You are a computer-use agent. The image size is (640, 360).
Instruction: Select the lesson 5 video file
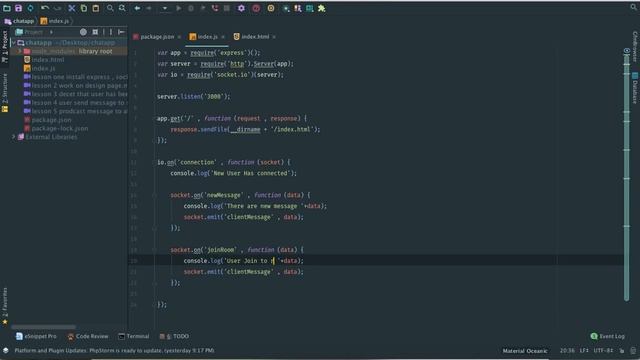coord(76,111)
